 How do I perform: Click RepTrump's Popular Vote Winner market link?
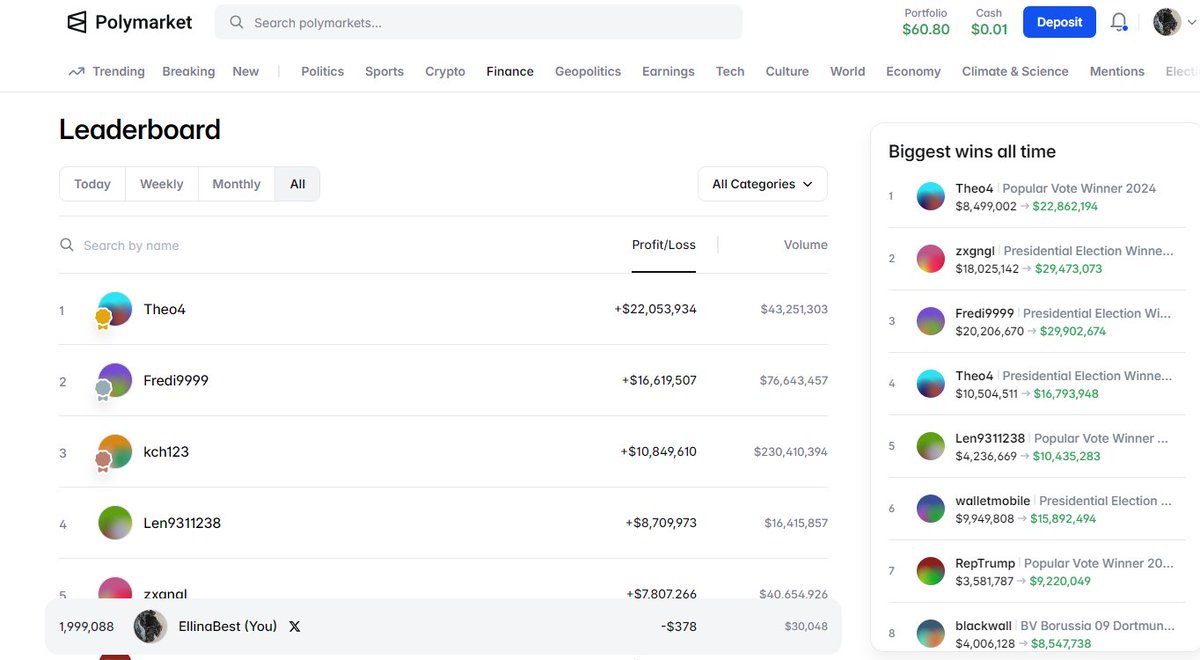pyautogui.click(x=1099, y=563)
